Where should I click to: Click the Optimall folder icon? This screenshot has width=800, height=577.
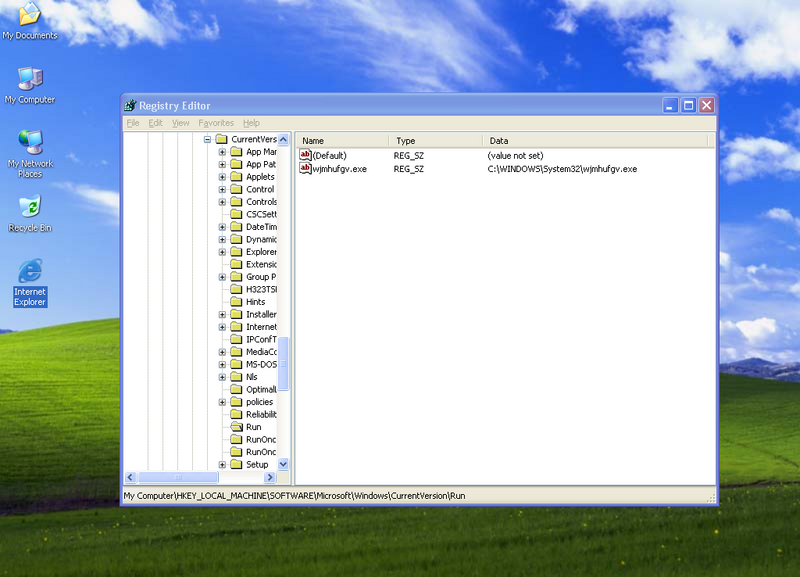coord(236,389)
